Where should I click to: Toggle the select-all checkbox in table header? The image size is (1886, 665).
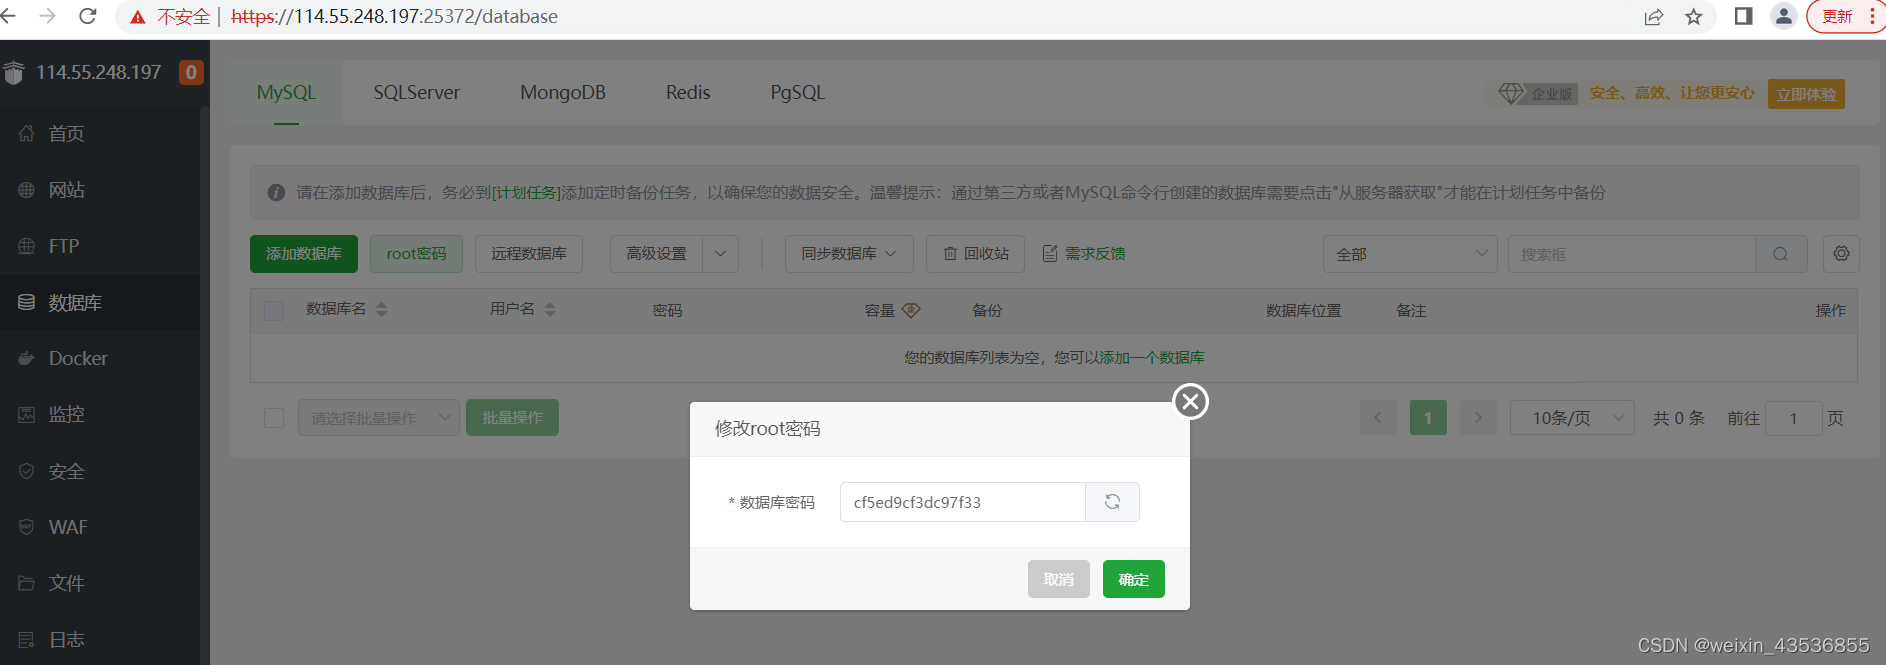(274, 311)
